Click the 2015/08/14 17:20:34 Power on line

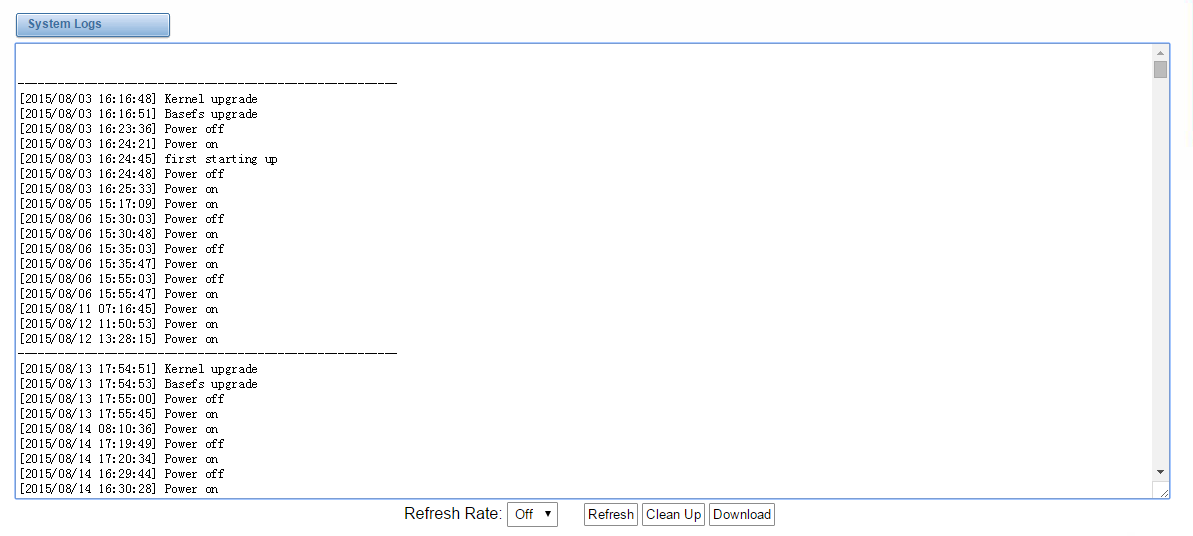click(x=119, y=459)
